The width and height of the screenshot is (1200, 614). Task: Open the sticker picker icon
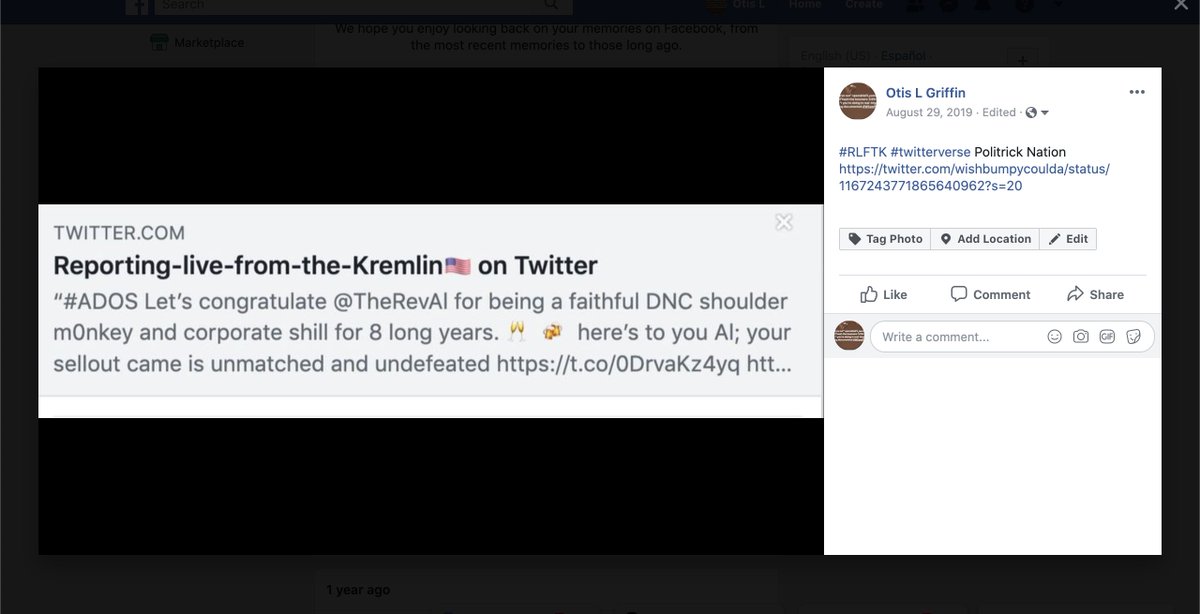coord(1133,337)
